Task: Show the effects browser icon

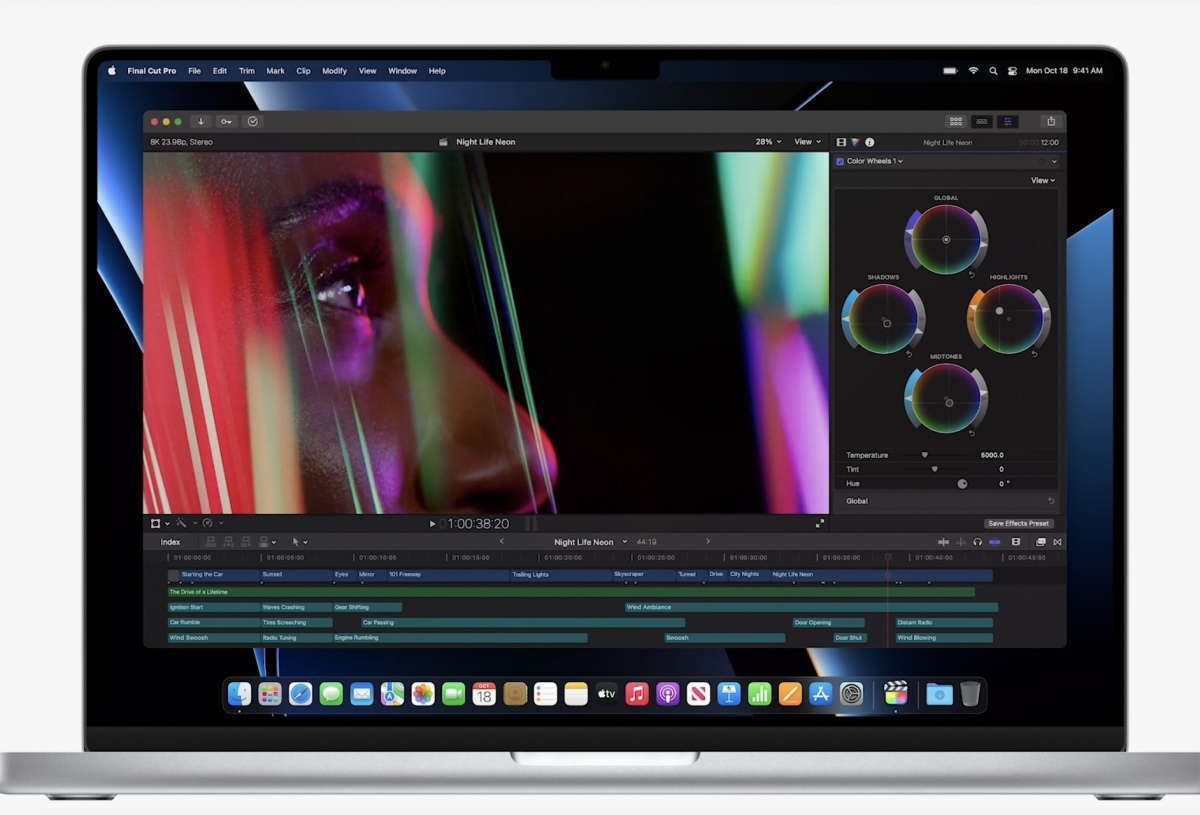Action: pos(1041,542)
